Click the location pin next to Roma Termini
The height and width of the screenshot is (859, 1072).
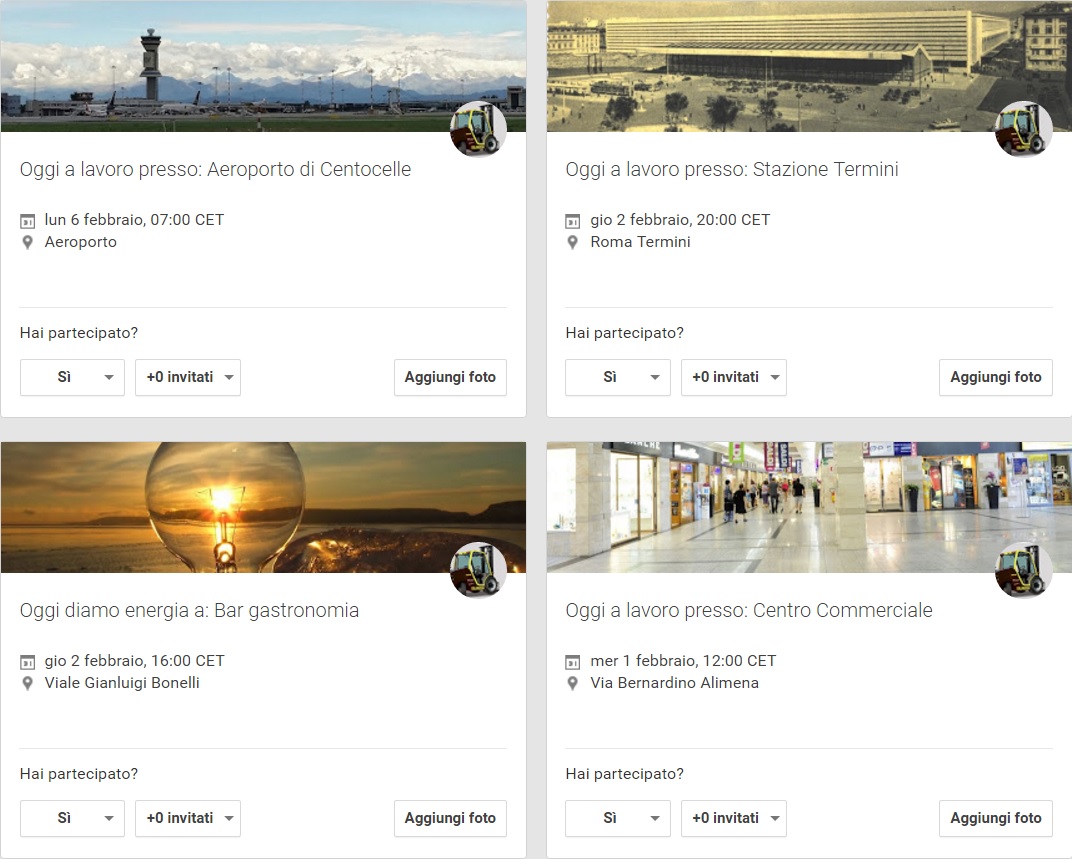coord(573,242)
